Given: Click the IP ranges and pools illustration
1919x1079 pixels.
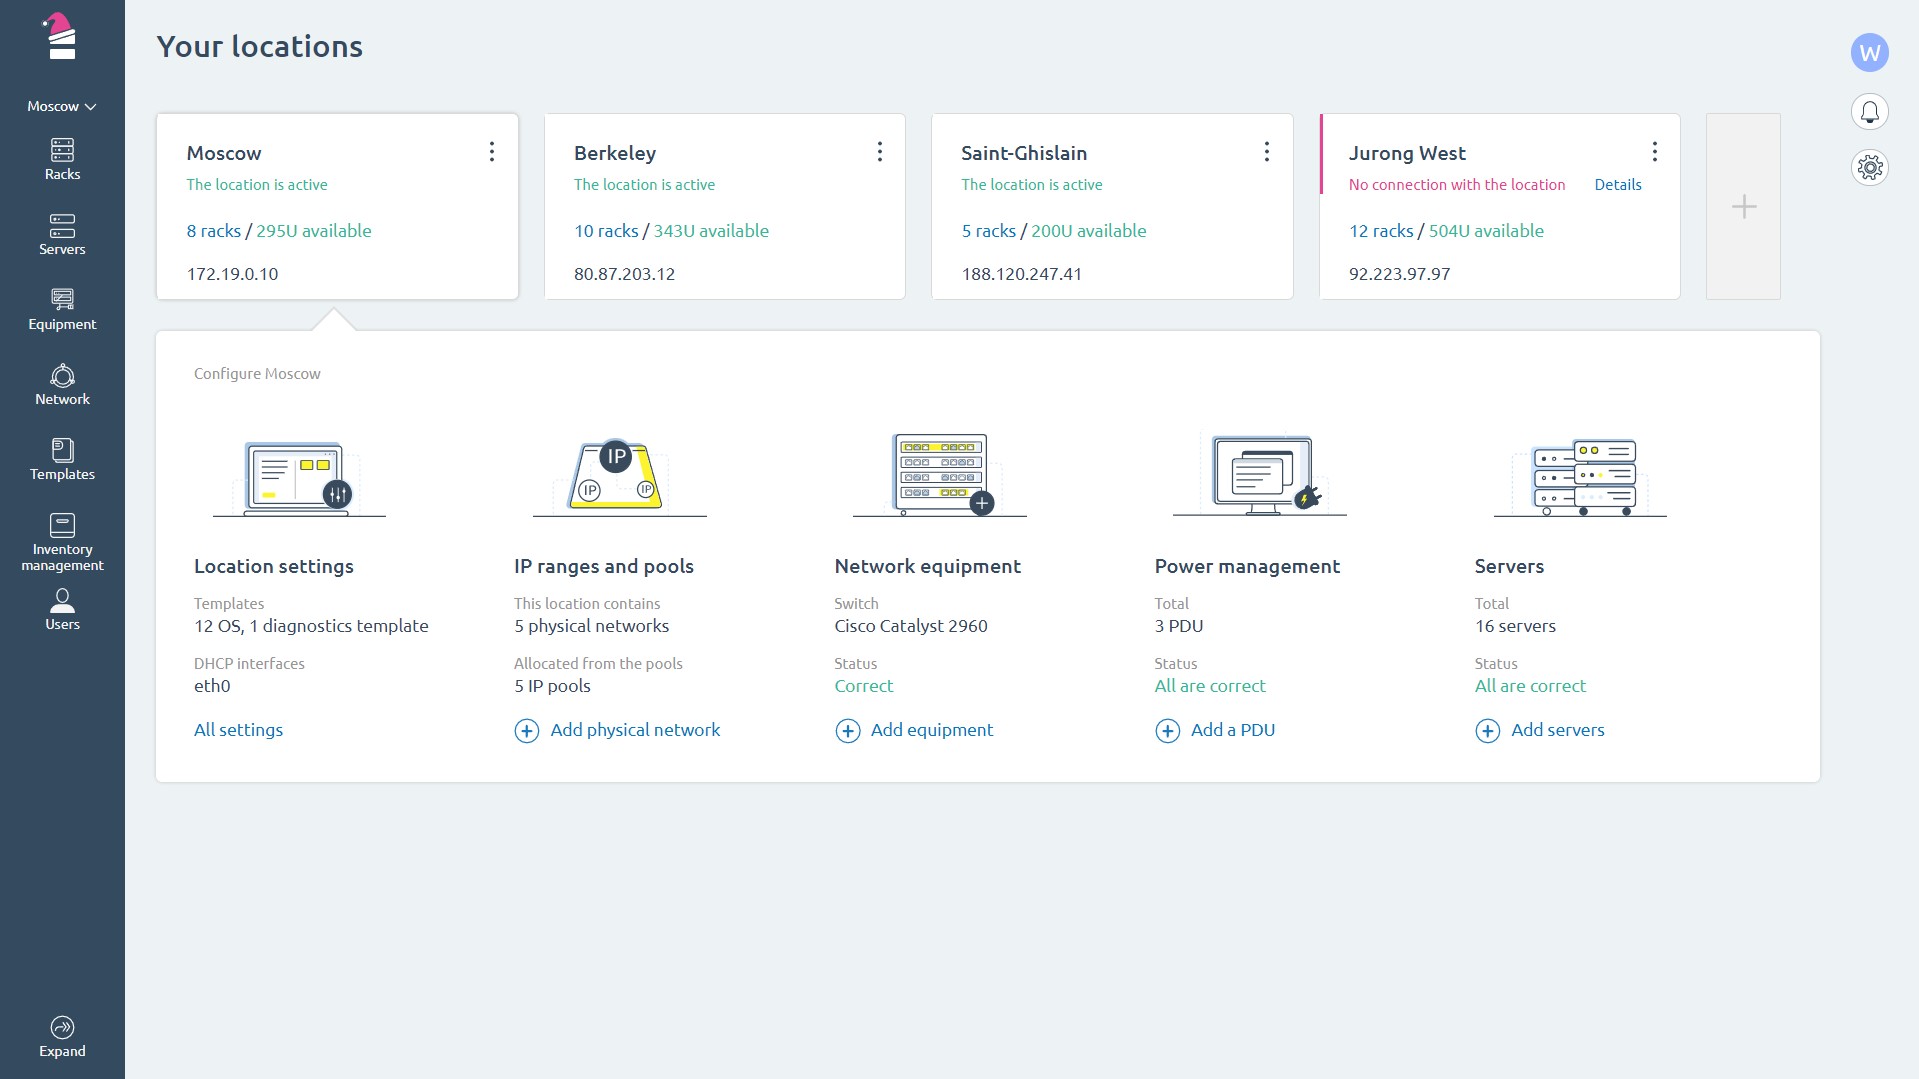Looking at the screenshot, I should tap(619, 477).
